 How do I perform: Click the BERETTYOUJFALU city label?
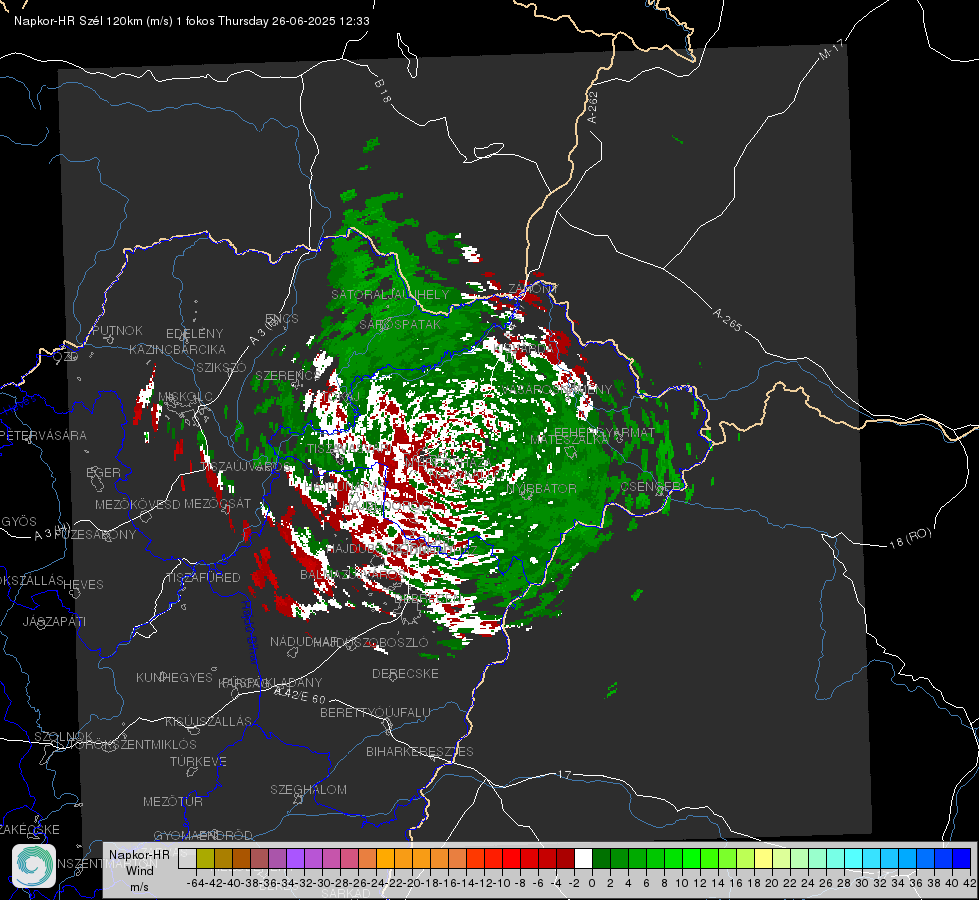point(375,713)
